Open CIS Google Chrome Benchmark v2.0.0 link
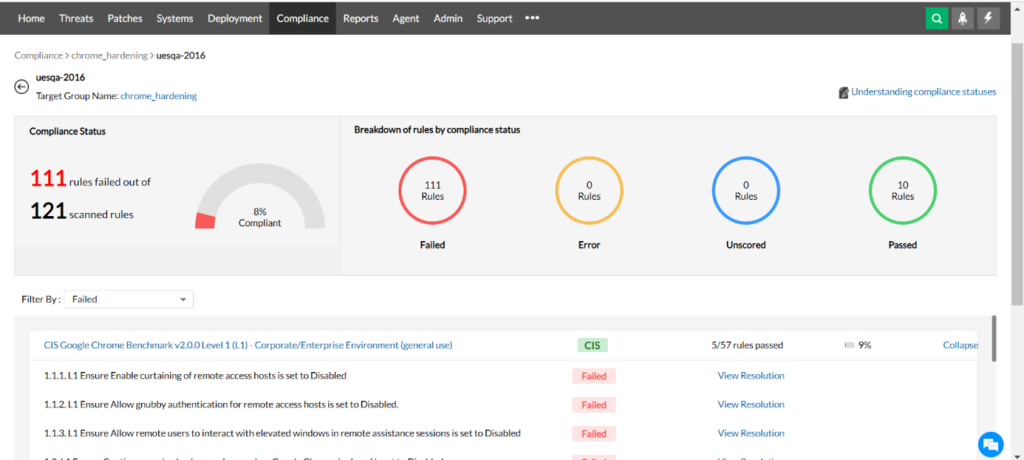The width and height of the screenshot is (1024, 460). [248, 345]
